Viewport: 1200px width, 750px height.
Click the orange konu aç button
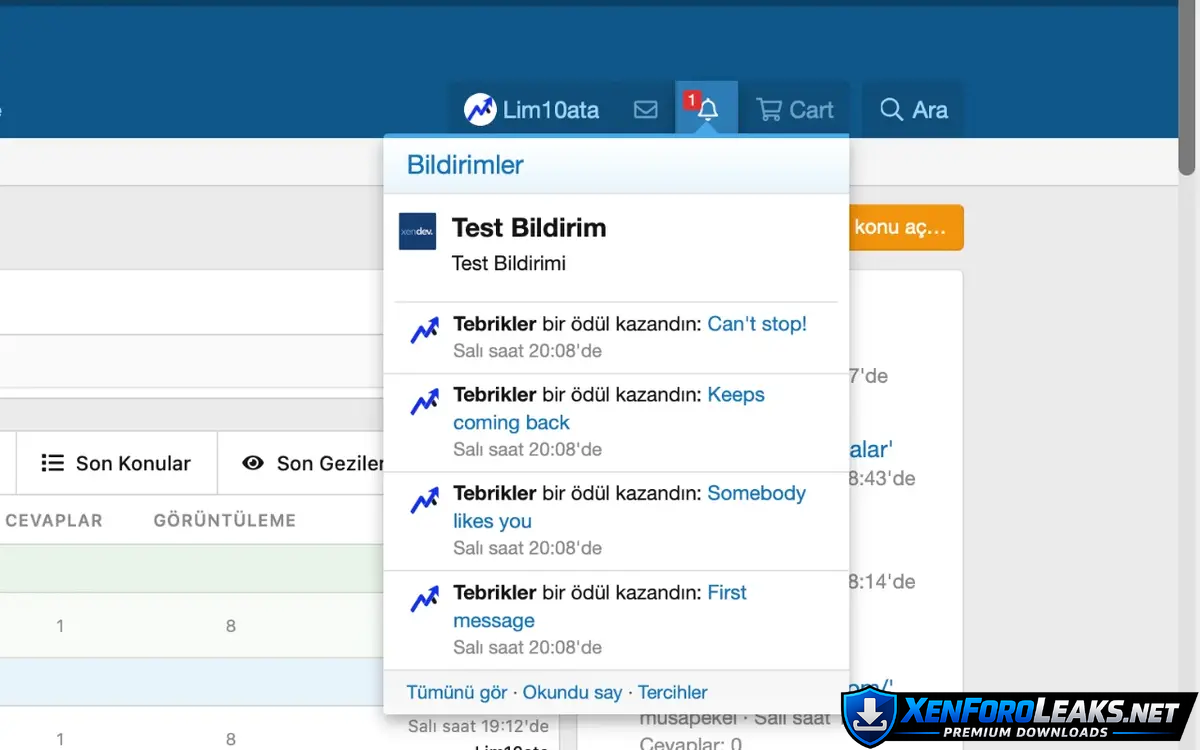(905, 227)
